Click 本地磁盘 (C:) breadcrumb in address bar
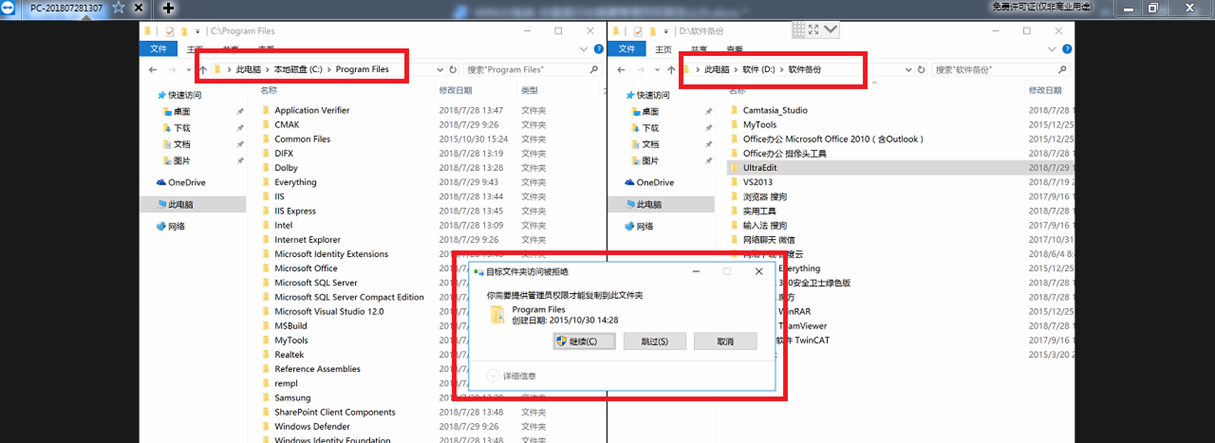Viewport: 1215px width, 443px height. coord(298,70)
